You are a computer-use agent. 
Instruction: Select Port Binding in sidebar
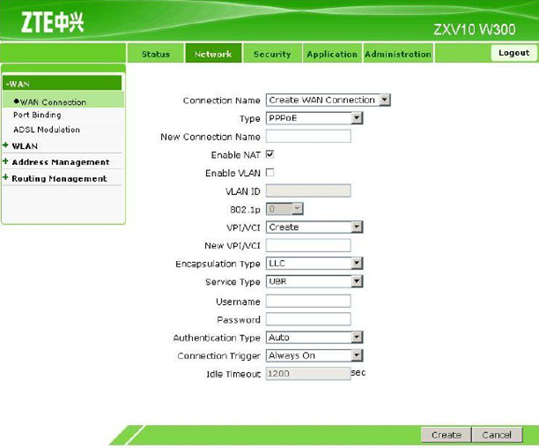click(37, 115)
